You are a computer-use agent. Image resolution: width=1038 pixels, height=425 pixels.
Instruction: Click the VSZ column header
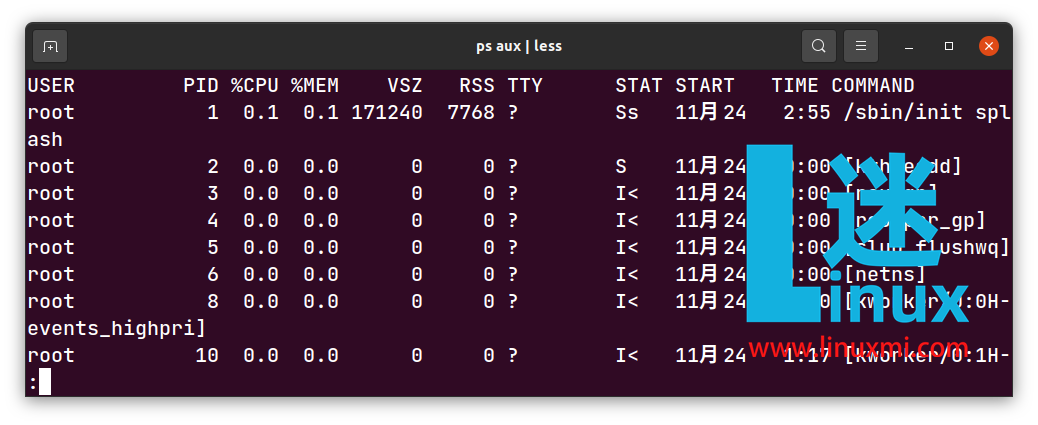click(x=405, y=85)
